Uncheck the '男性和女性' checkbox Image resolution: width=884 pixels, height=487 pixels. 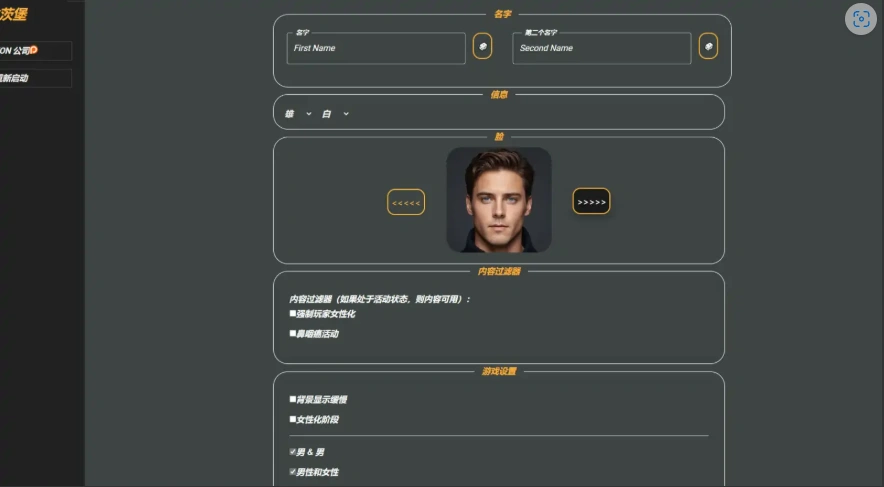(x=293, y=472)
